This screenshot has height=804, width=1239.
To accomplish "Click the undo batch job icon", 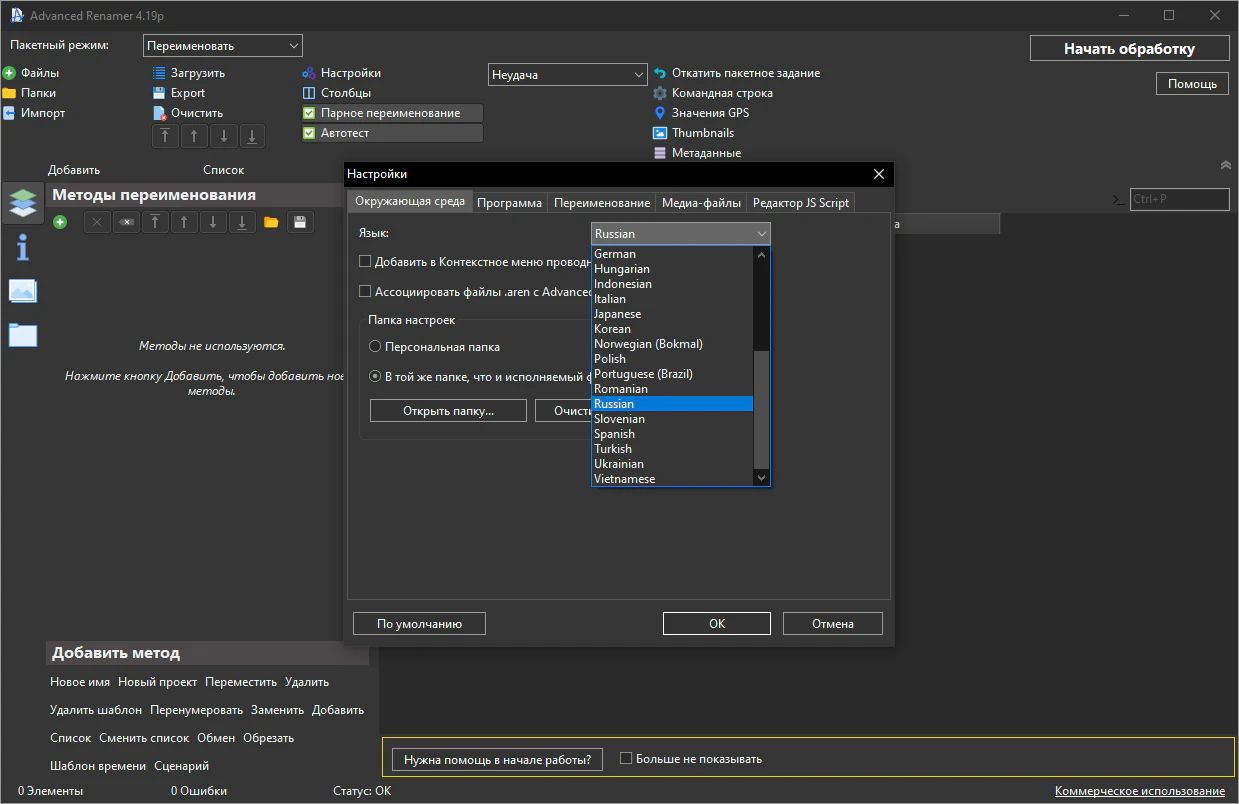I will point(660,73).
